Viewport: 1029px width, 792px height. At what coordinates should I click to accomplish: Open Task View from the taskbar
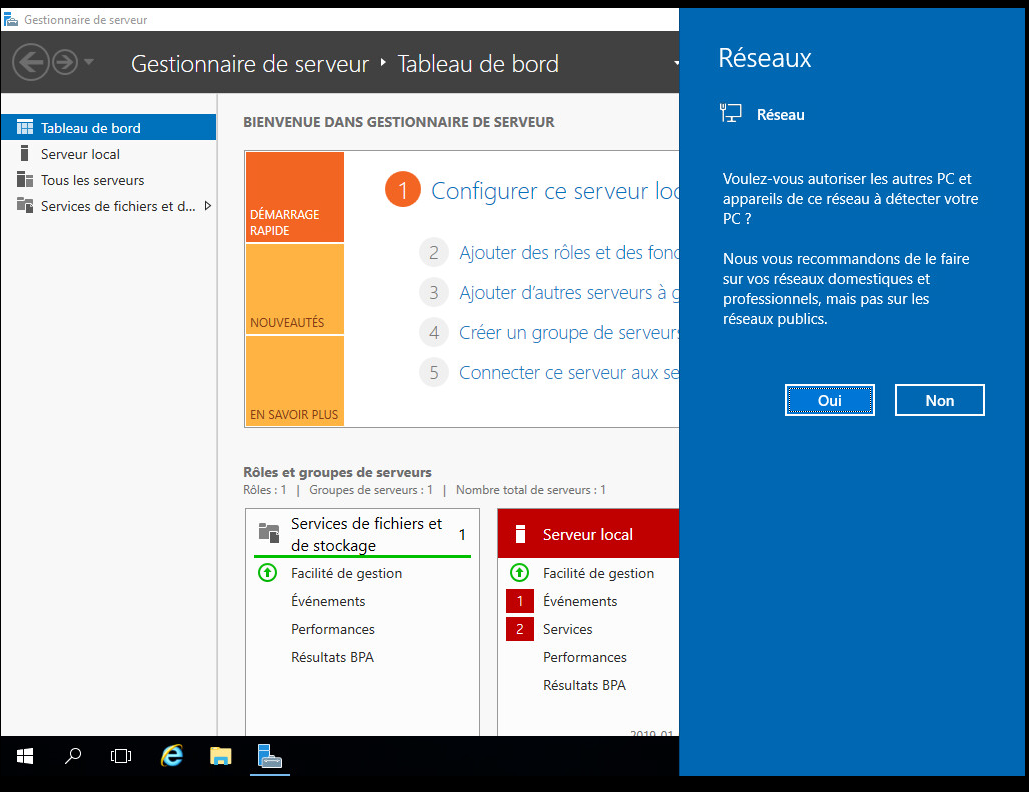pos(121,756)
